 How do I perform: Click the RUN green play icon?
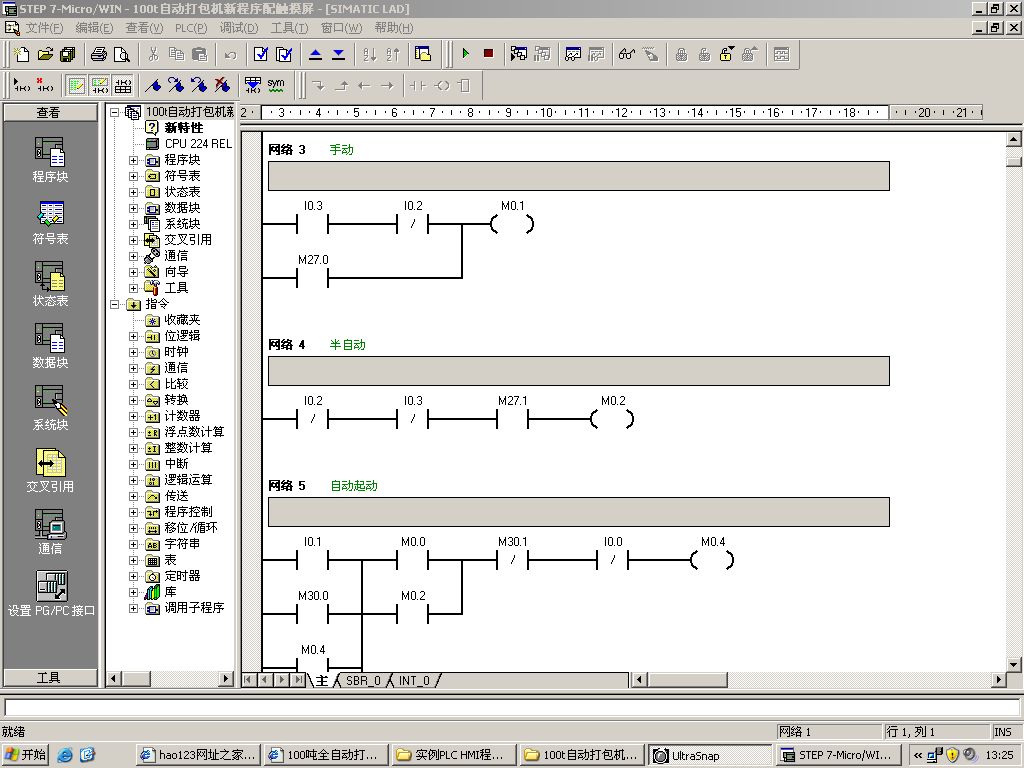pos(465,54)
